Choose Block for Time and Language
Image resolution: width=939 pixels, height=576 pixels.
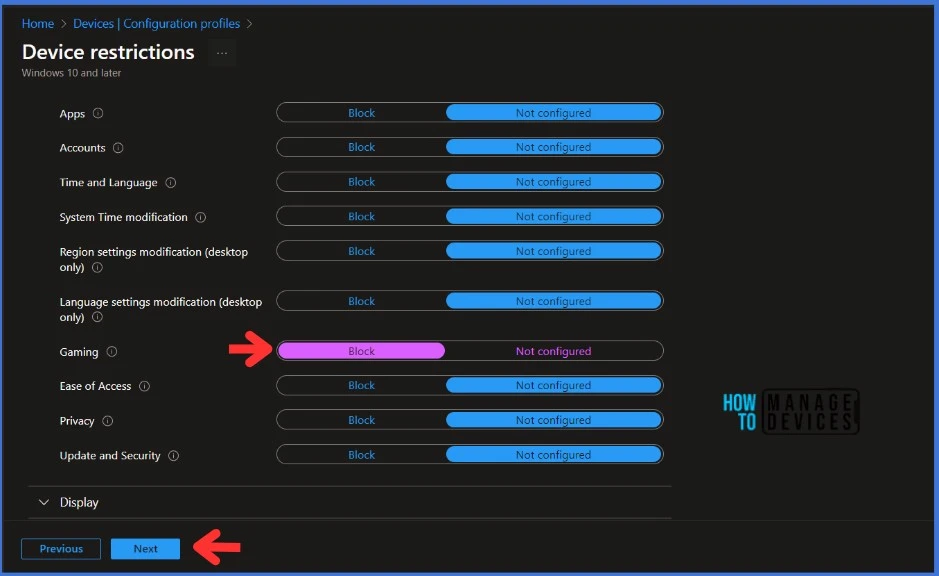pos(361,182)
